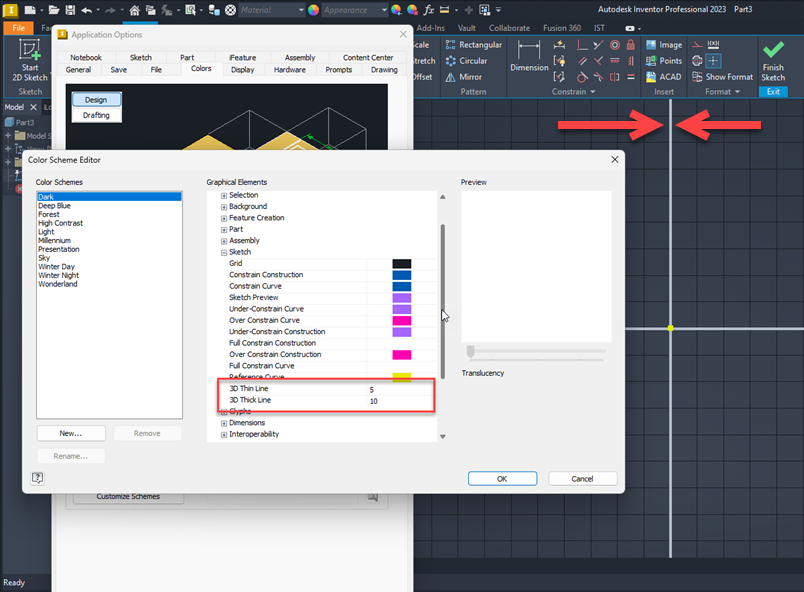This screenshot has height=592, width=804.
Task: Switch color preview to Drafting mode
Action: point(96,115)
